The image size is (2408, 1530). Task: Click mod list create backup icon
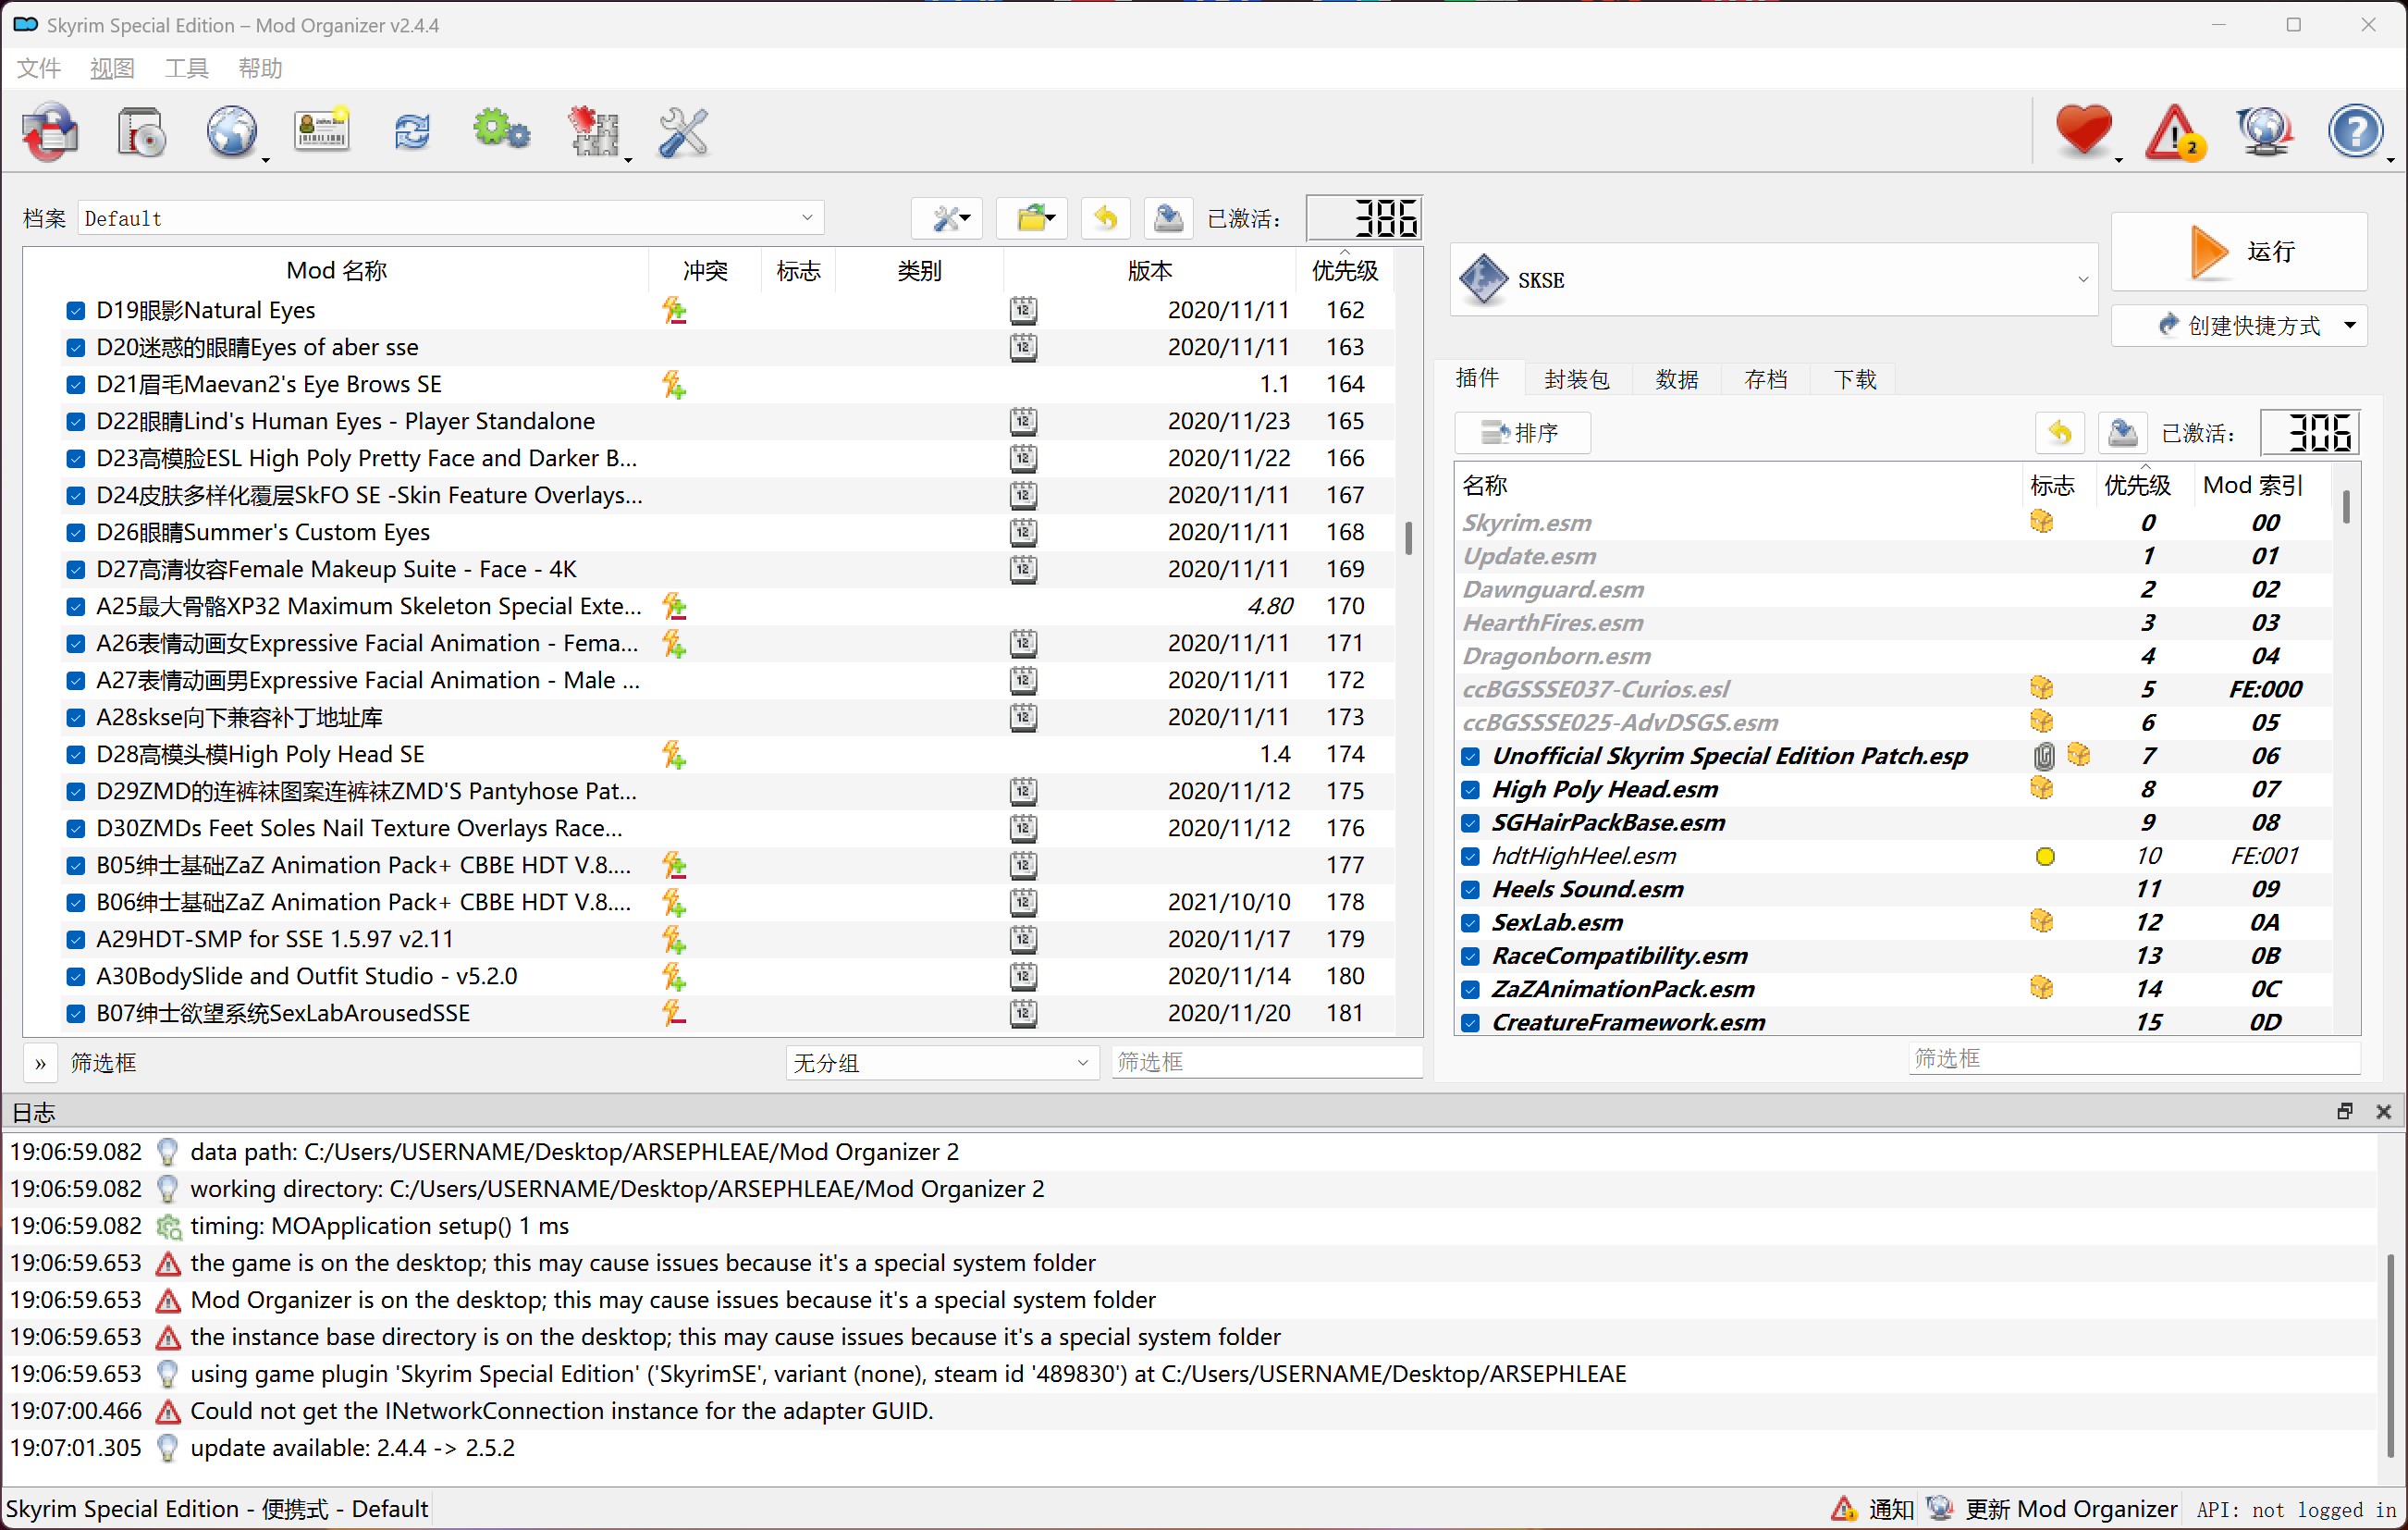(x=1168, y=218)
